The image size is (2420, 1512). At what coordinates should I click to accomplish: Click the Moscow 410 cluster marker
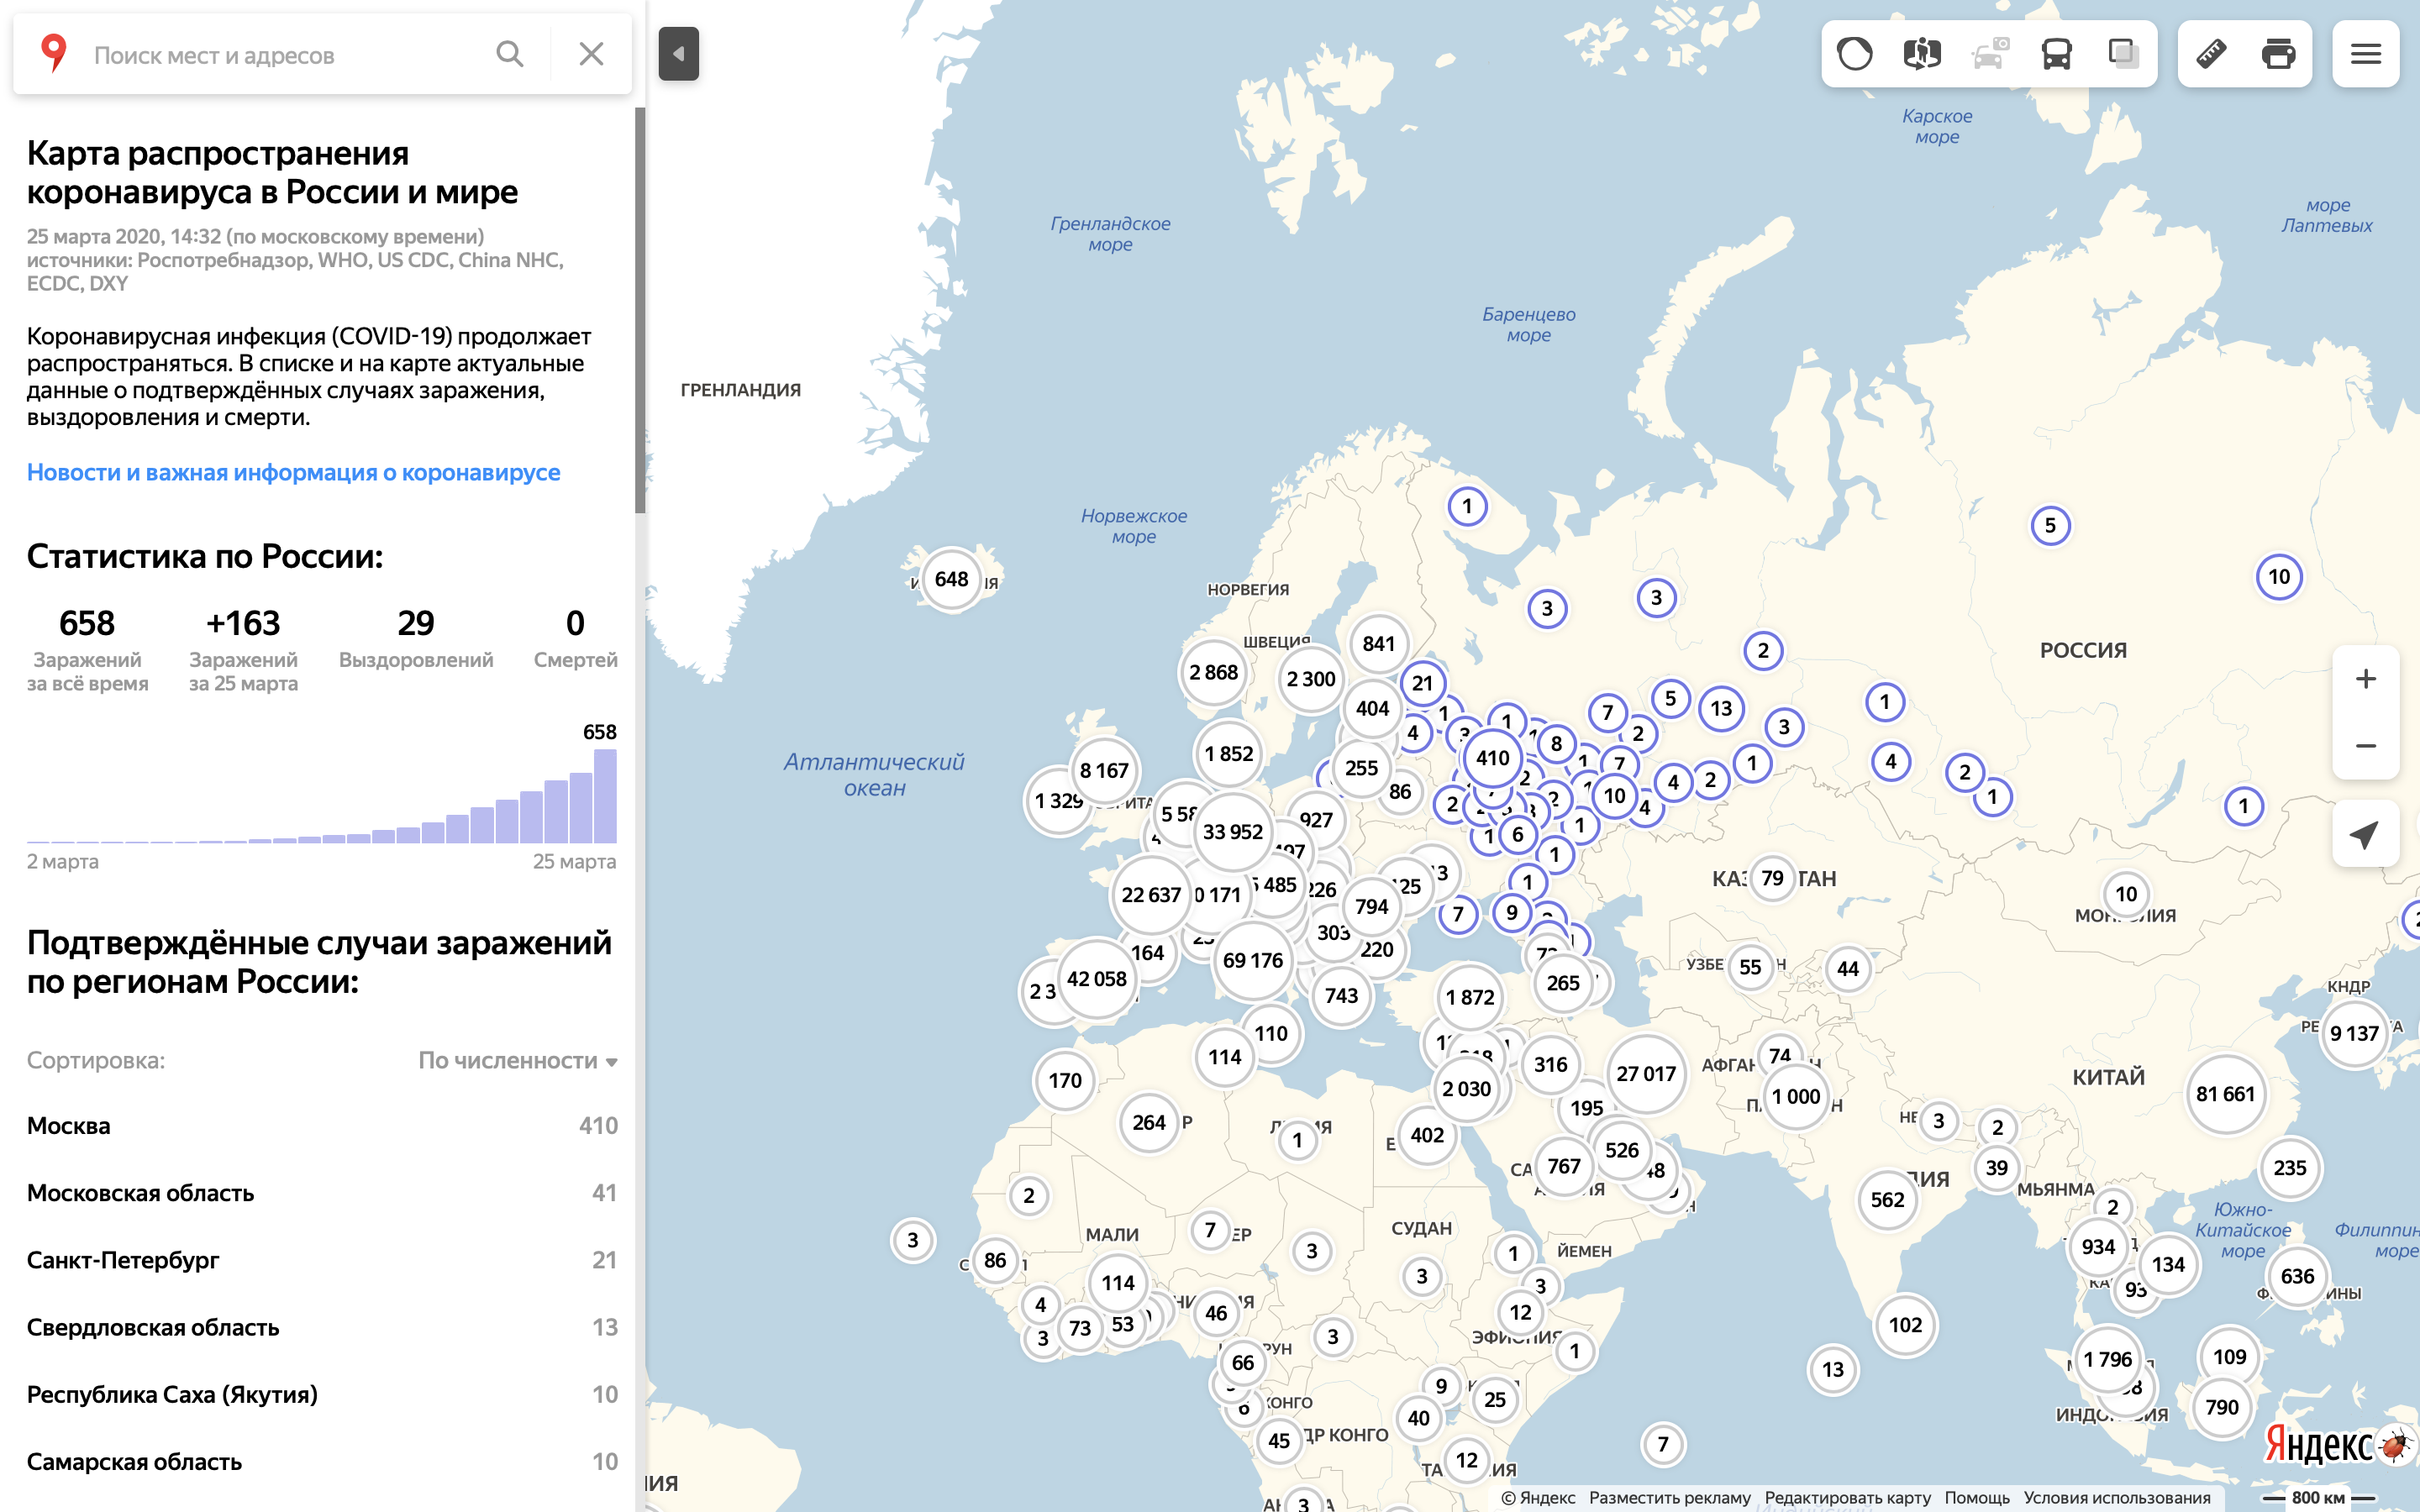pos(1492,758)
